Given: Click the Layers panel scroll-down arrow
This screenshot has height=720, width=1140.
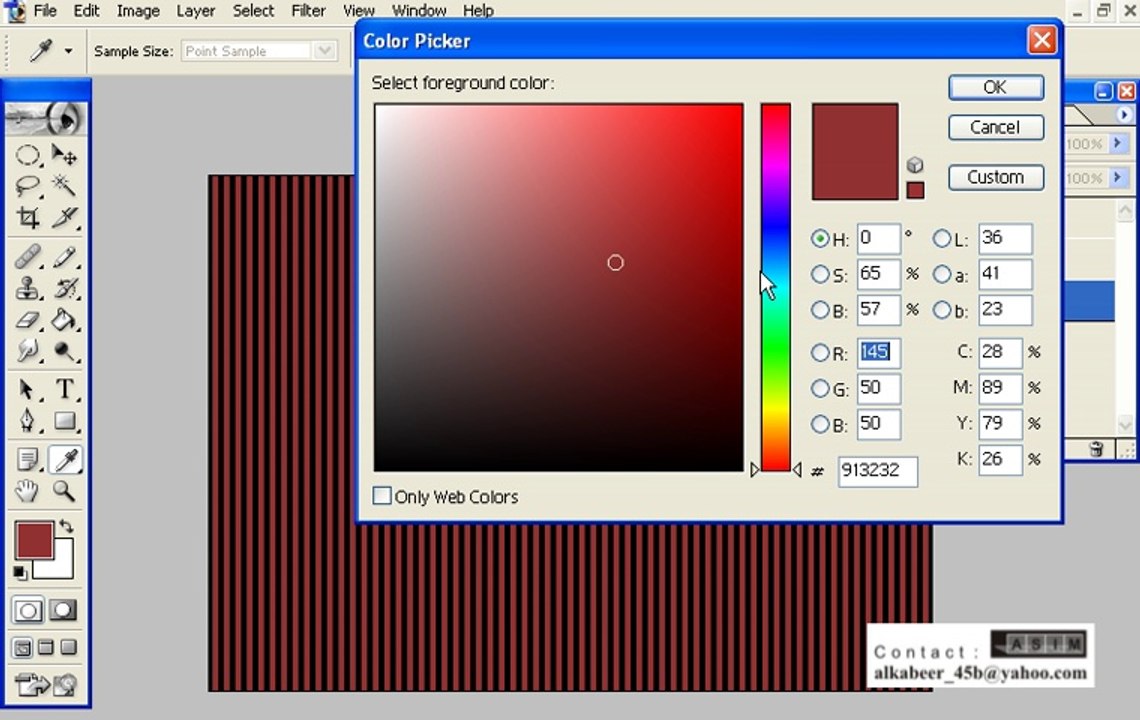Looking at the screenshot, I should (x=1125, y=425).
